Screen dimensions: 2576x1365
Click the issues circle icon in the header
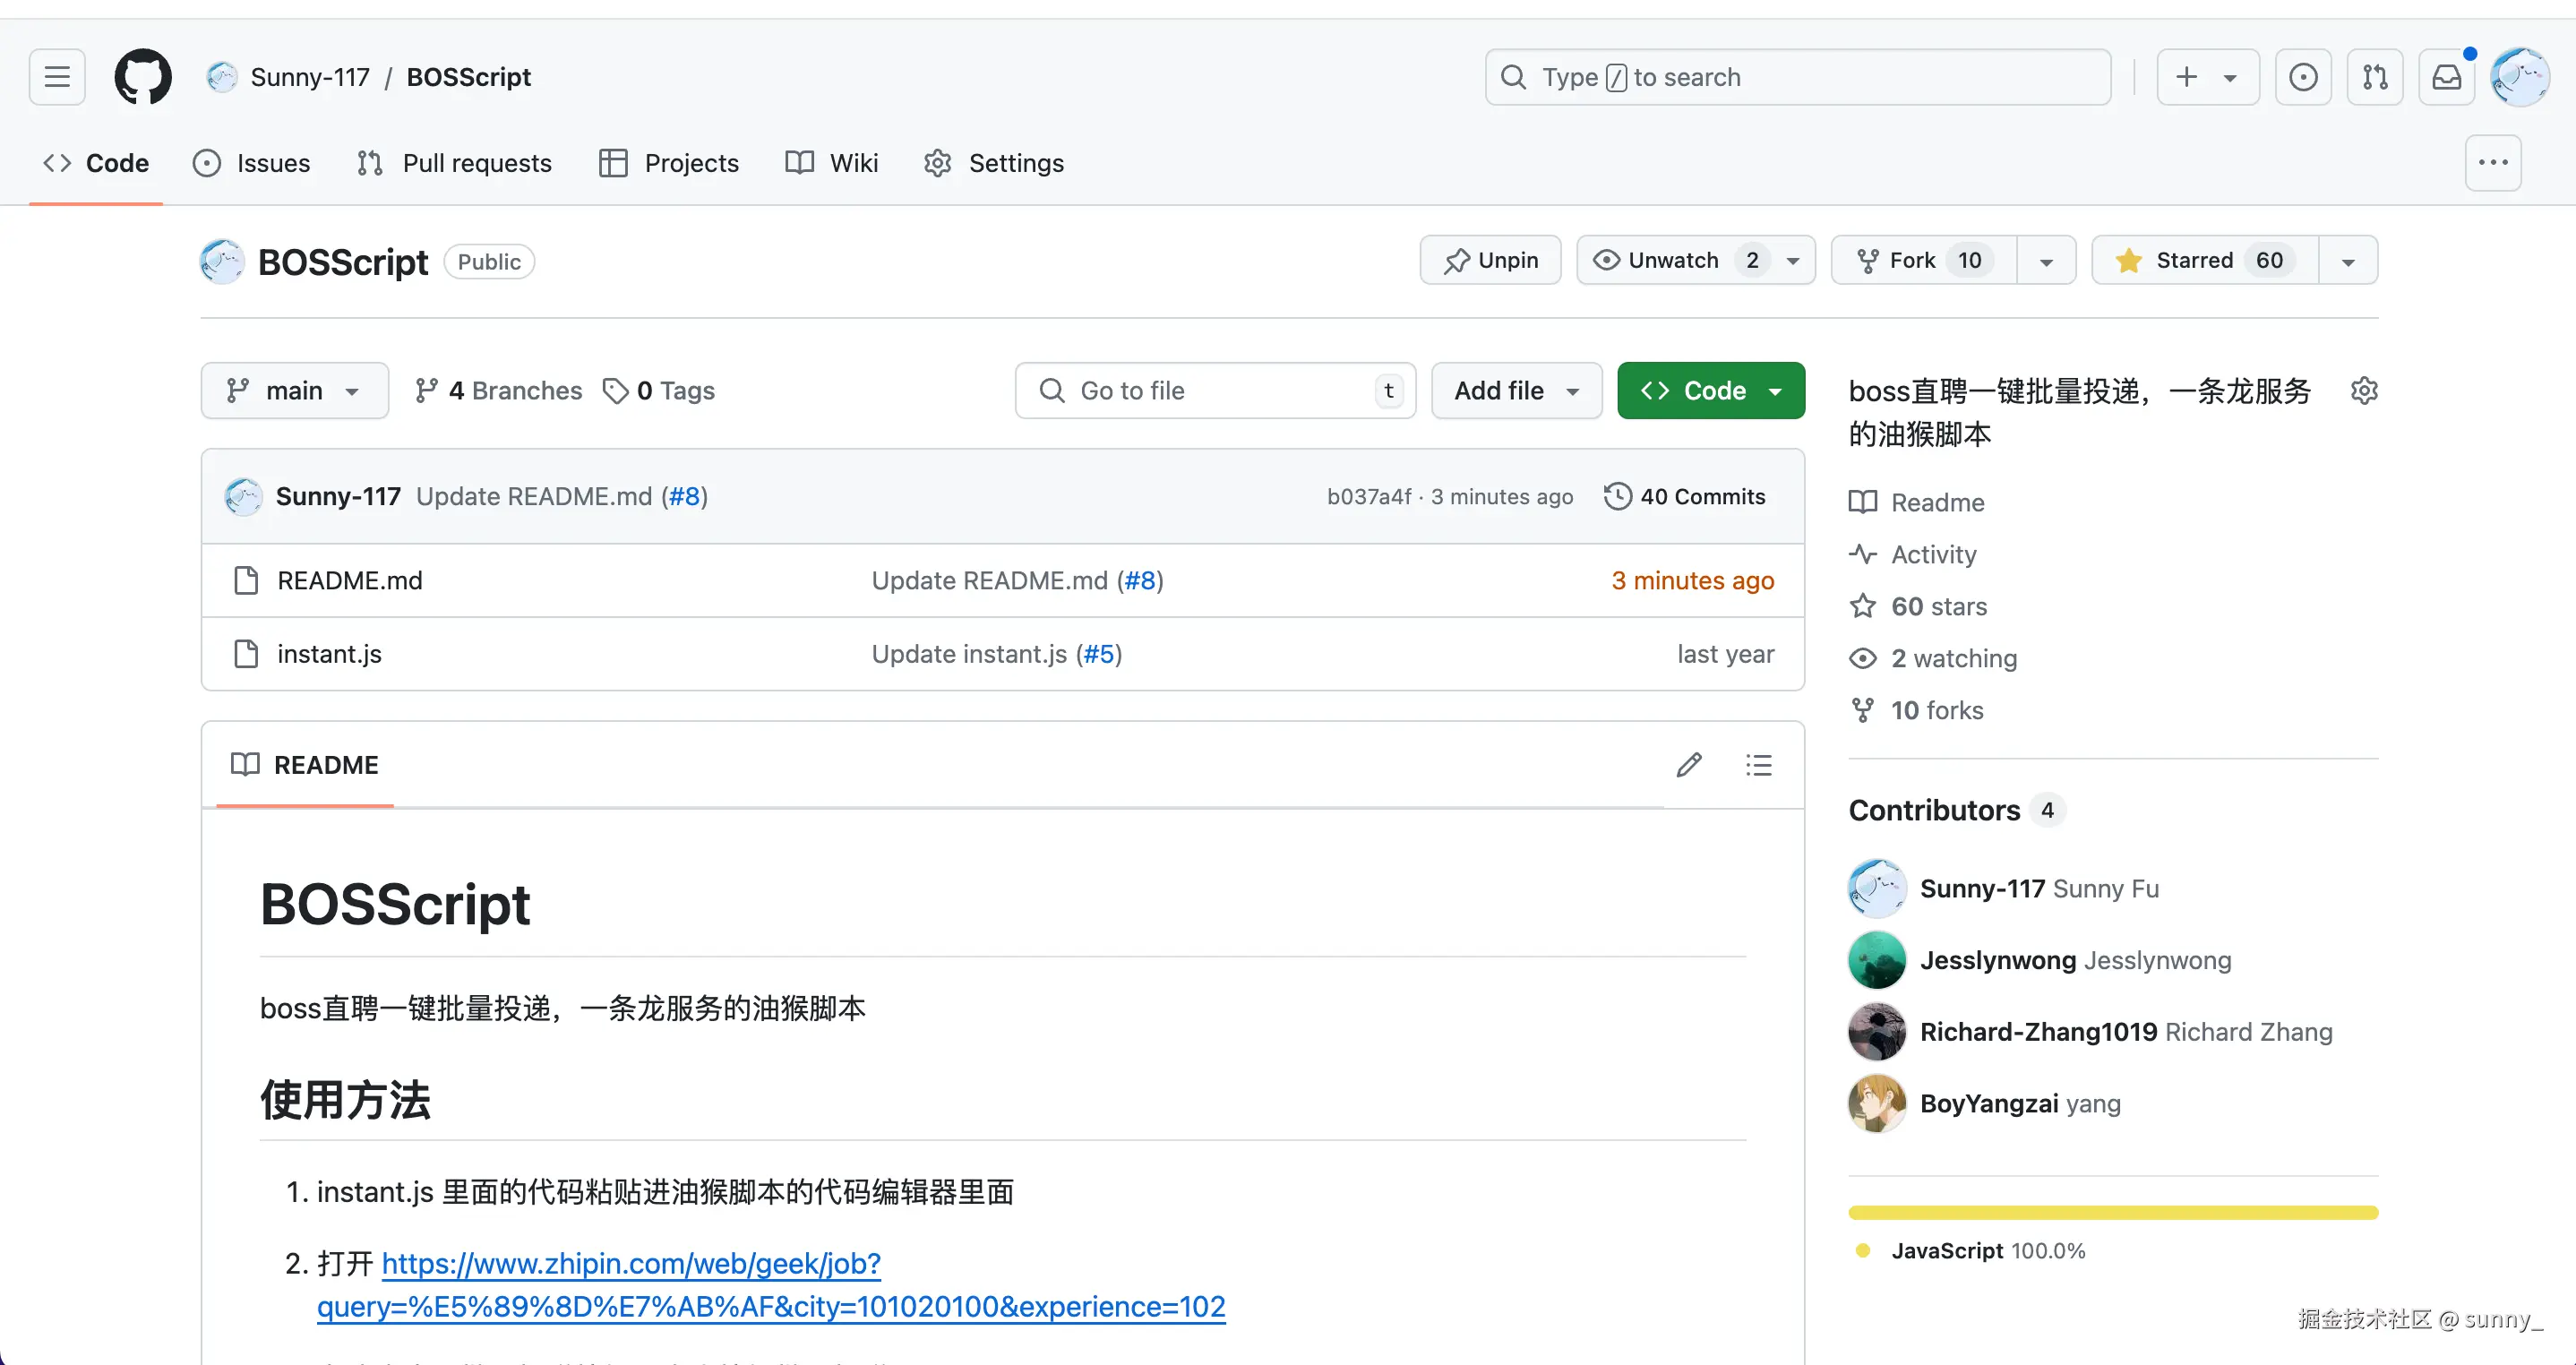click(x=2303, y=77)
